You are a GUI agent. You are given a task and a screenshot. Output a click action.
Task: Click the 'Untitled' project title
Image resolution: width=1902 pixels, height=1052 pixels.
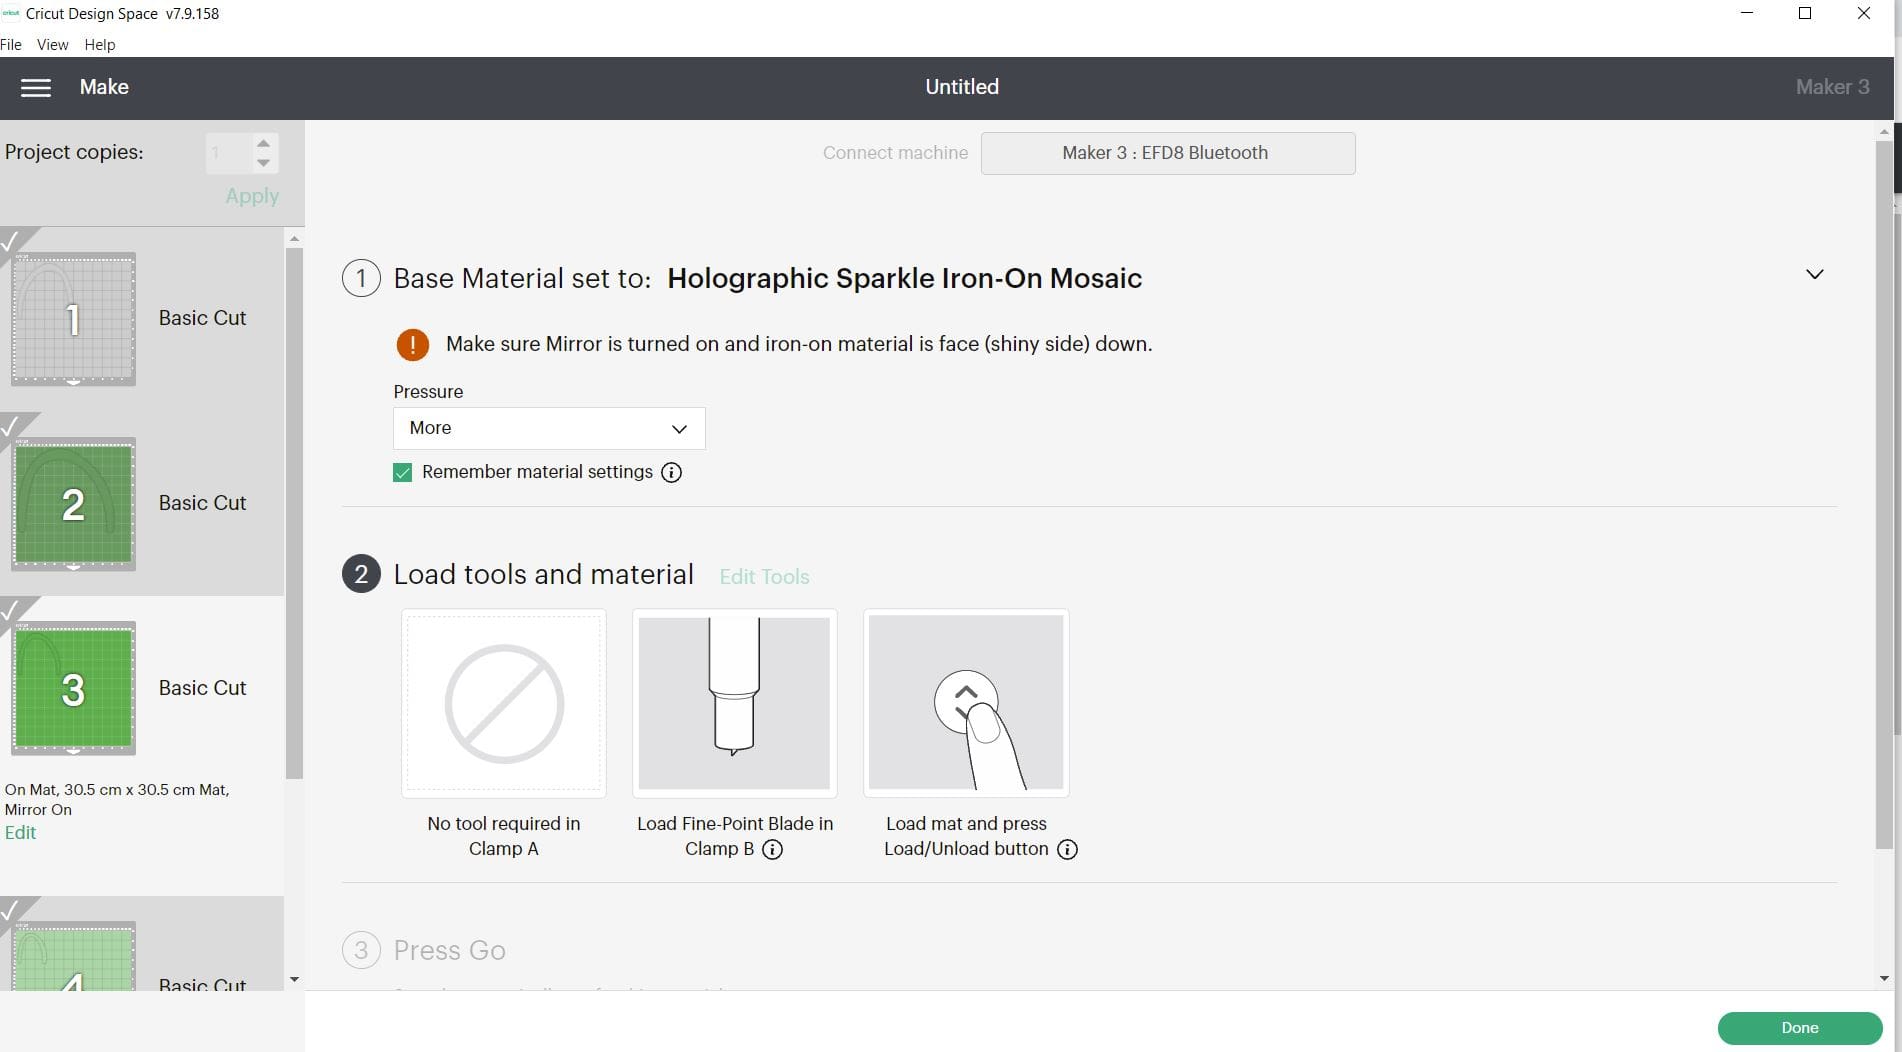click(x=961, y=87)
